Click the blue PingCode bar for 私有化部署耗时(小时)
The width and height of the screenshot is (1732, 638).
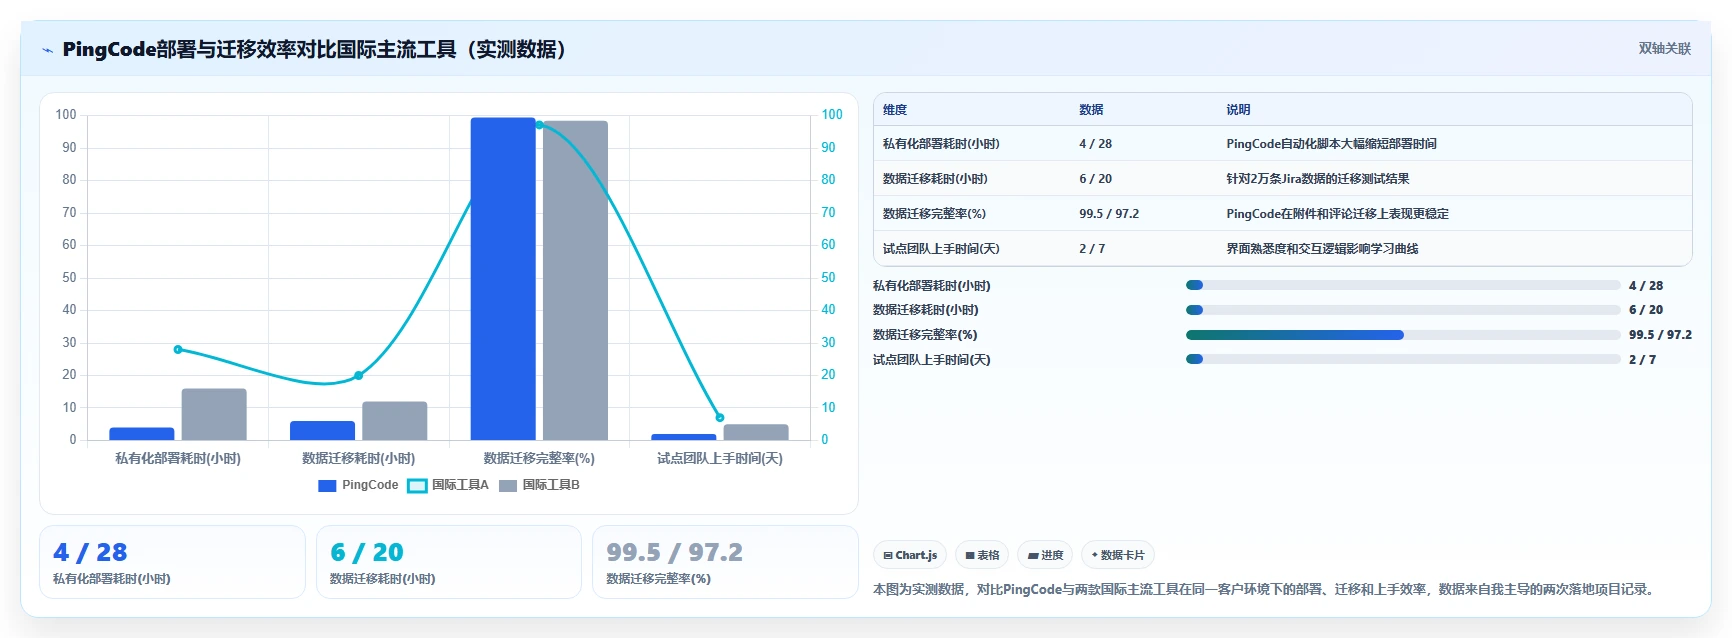click(x=142, y=434)
